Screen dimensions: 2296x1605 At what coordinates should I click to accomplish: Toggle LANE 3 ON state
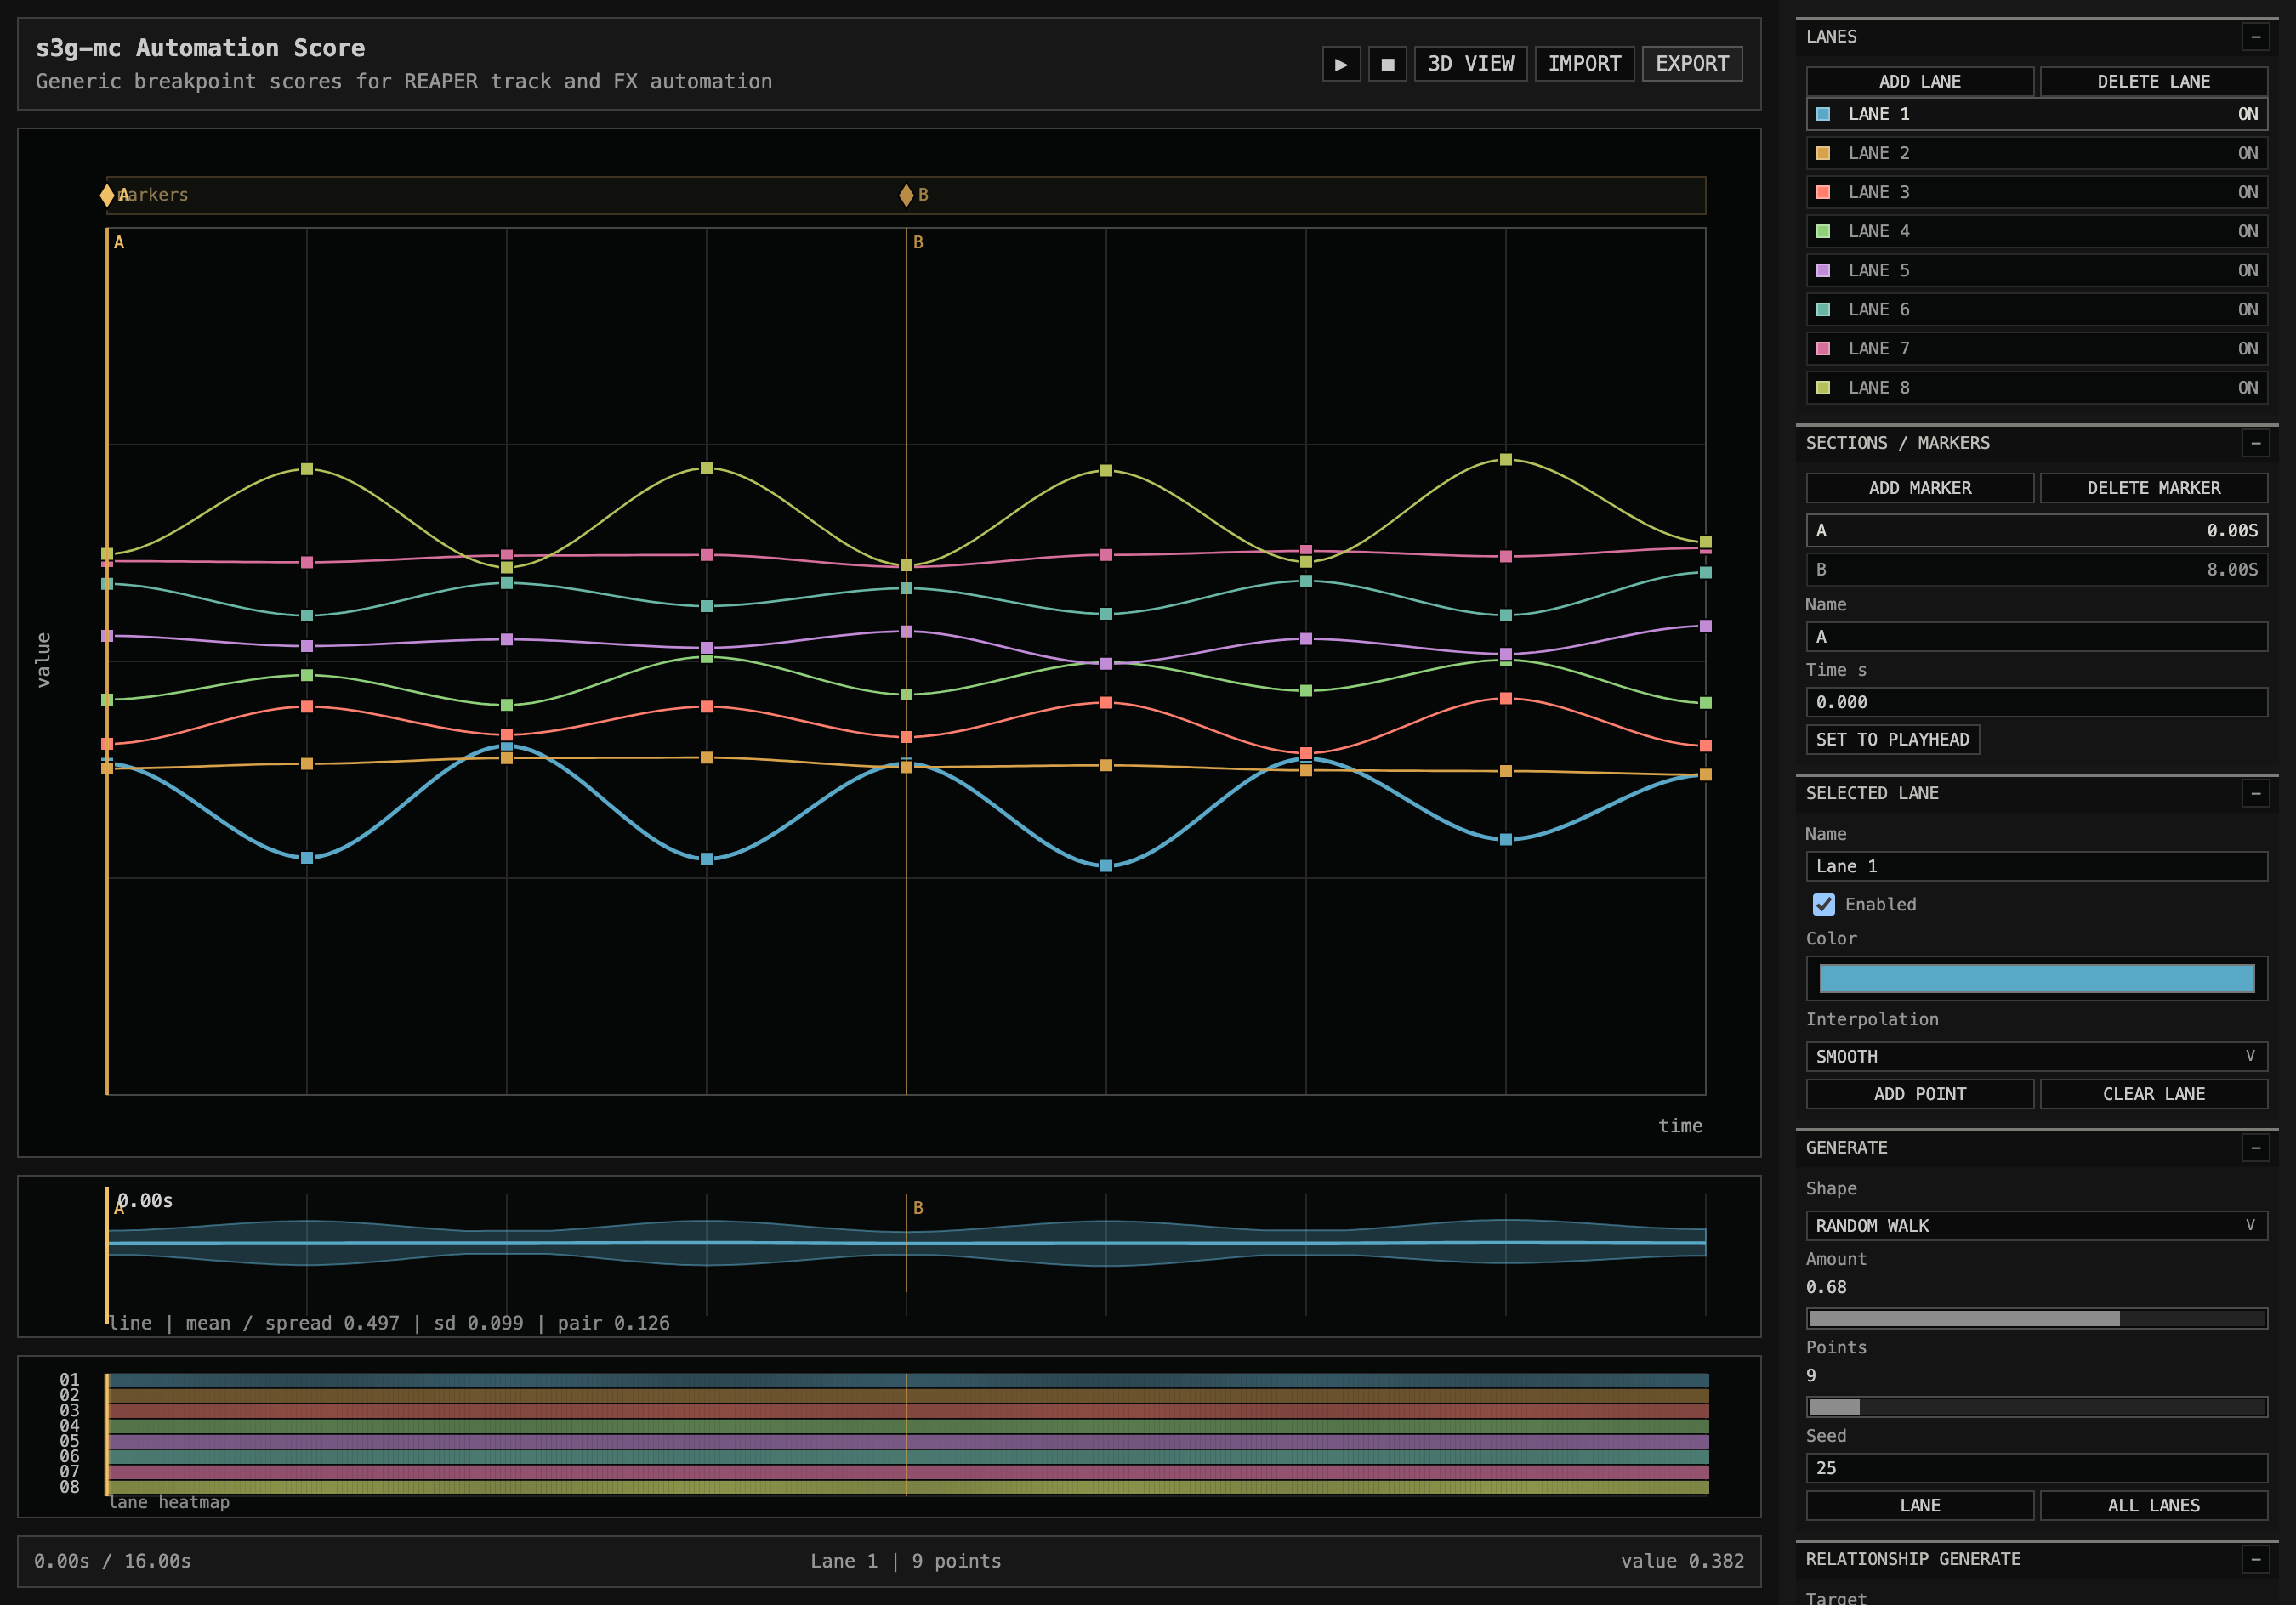point(2247,192)
